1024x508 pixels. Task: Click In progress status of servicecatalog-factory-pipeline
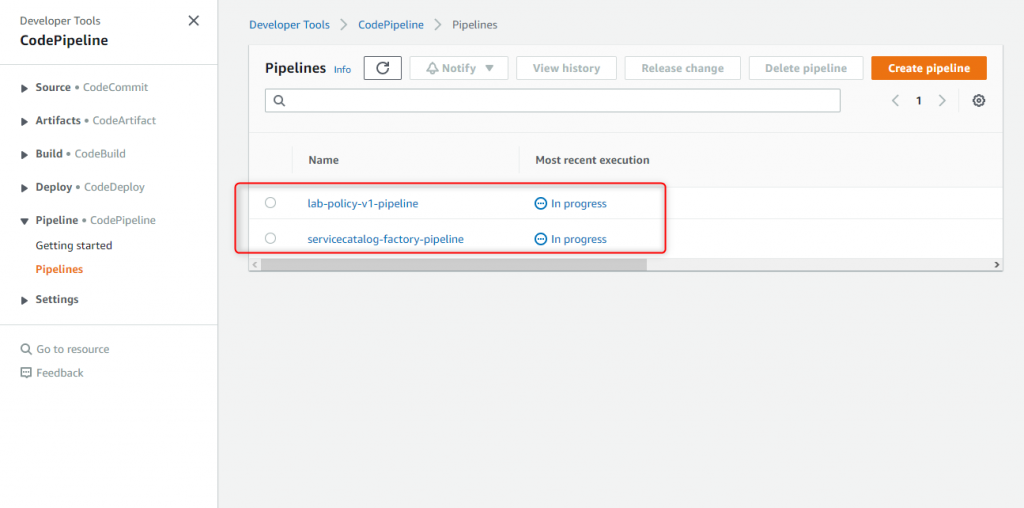click(571, 239)
